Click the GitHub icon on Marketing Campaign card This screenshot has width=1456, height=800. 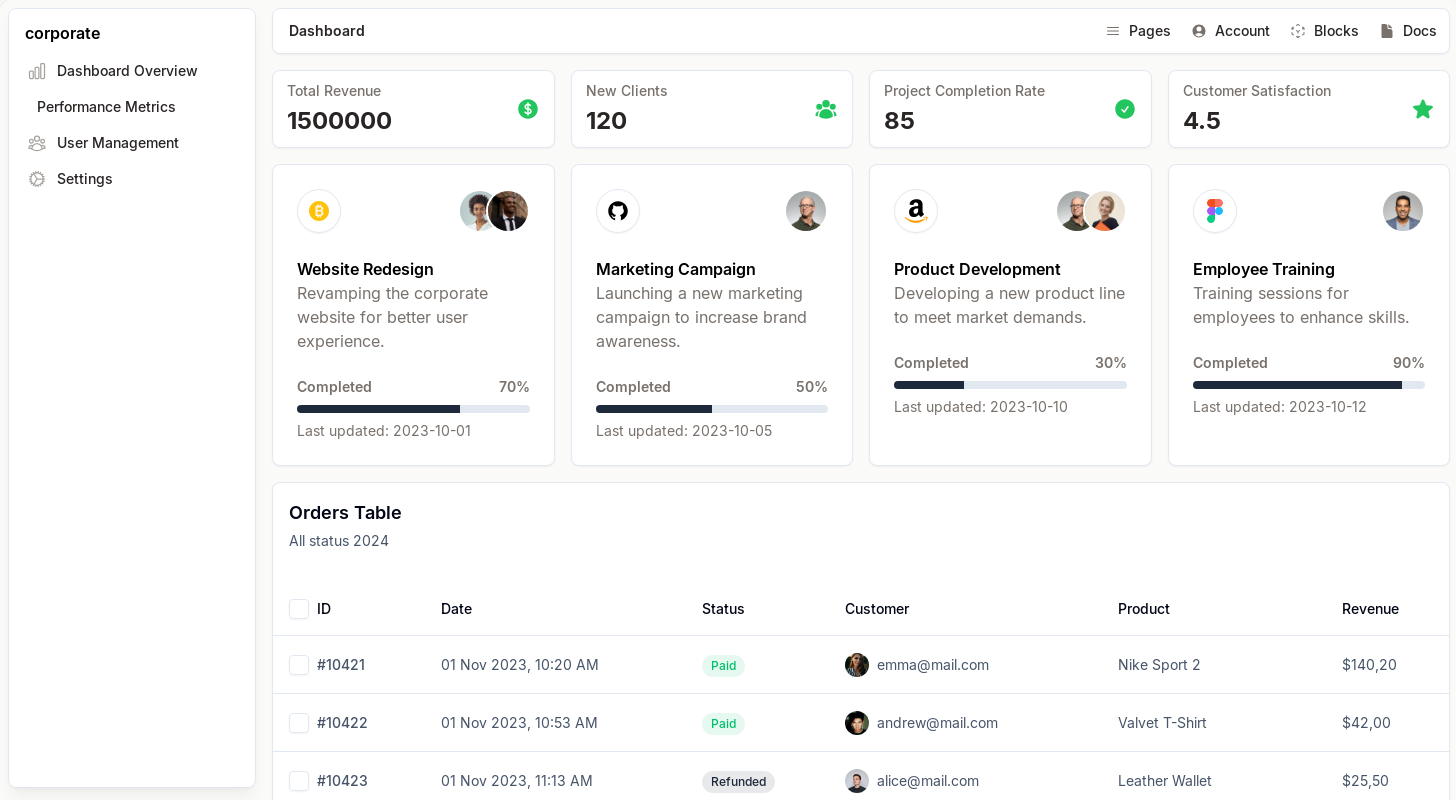(618, 211)
